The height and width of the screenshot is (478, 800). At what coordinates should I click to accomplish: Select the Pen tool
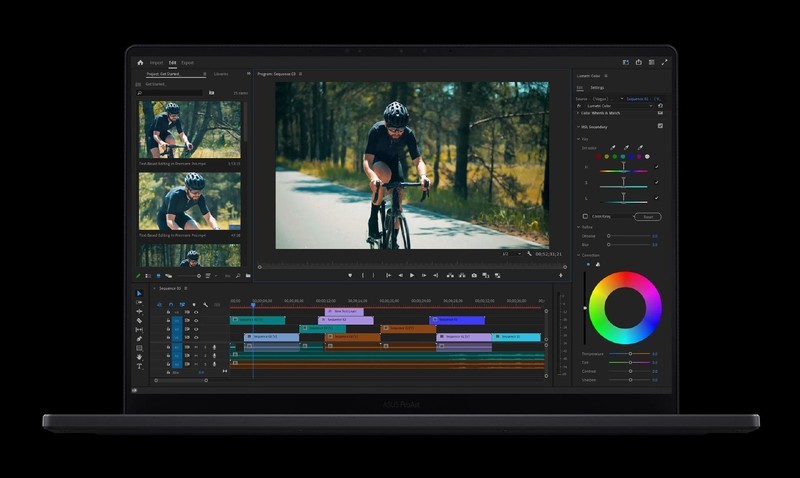pos(139,338)
